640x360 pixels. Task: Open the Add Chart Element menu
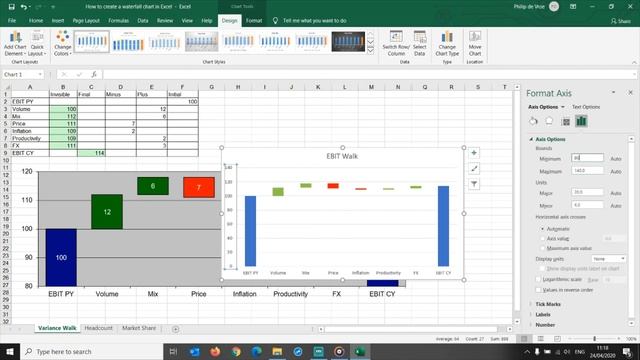pyautogui.click(x=15, y=43)
